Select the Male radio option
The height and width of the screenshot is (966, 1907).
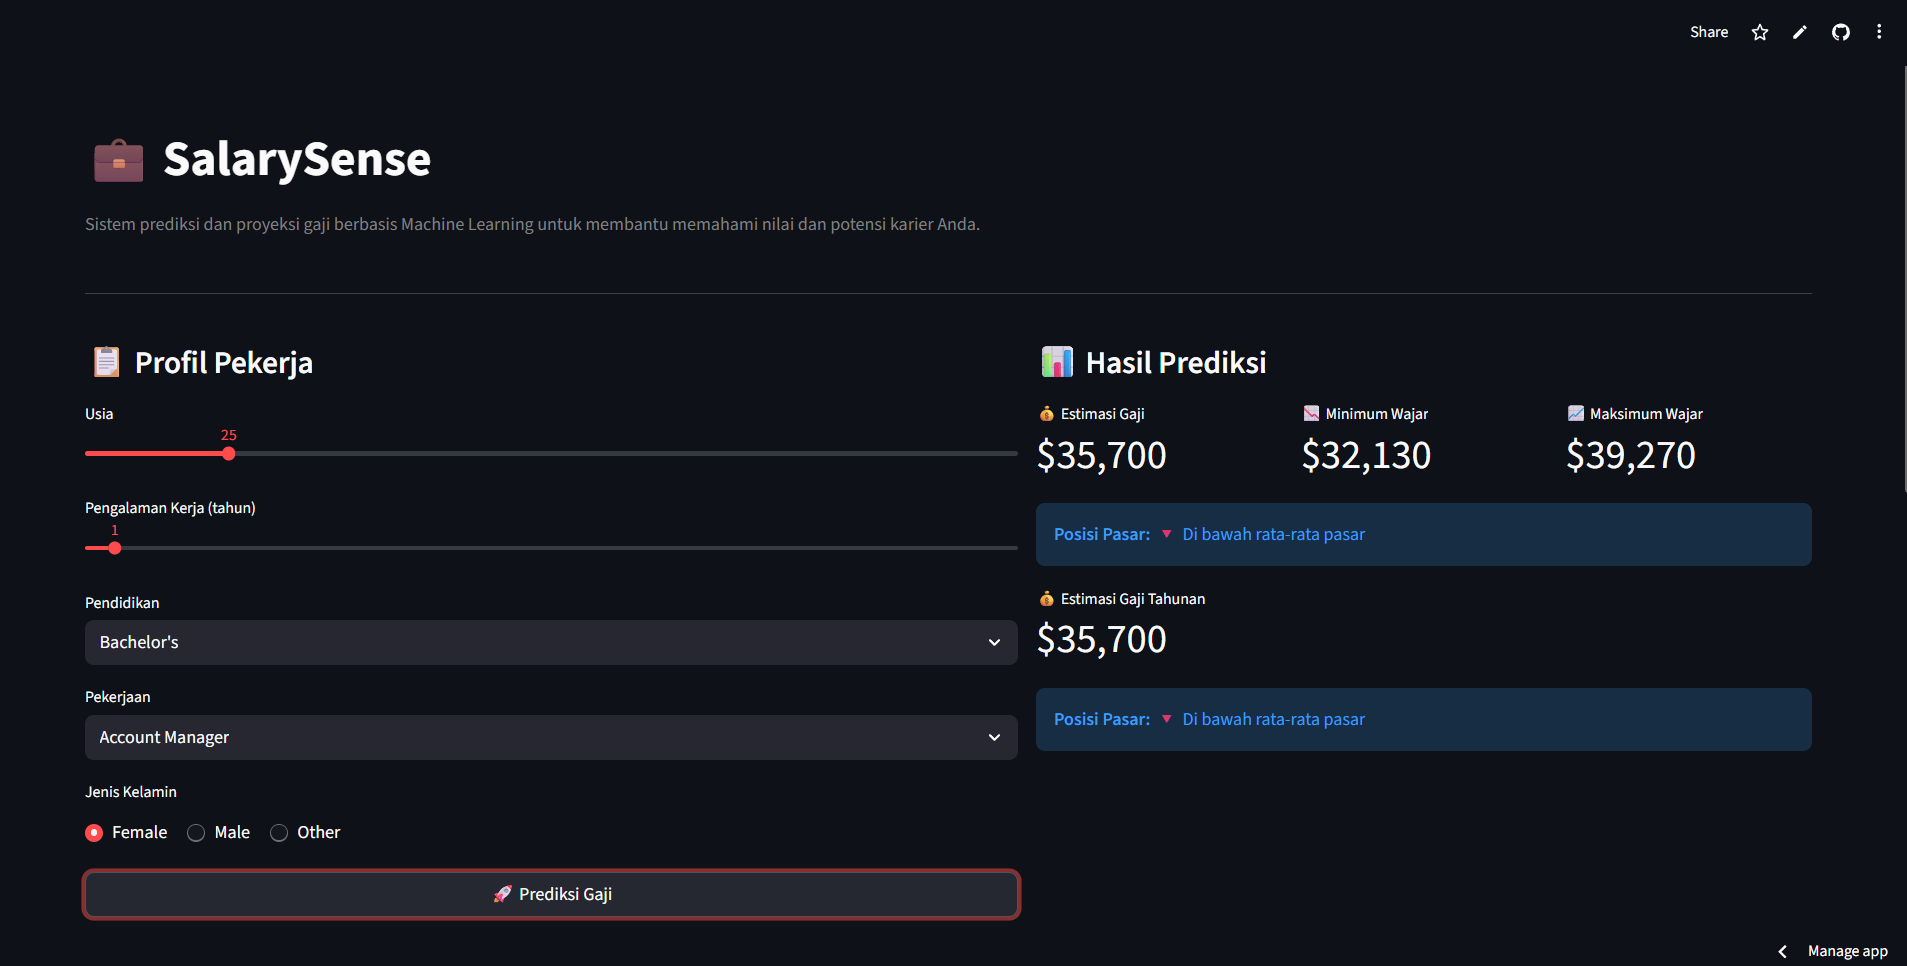[196, 833]
